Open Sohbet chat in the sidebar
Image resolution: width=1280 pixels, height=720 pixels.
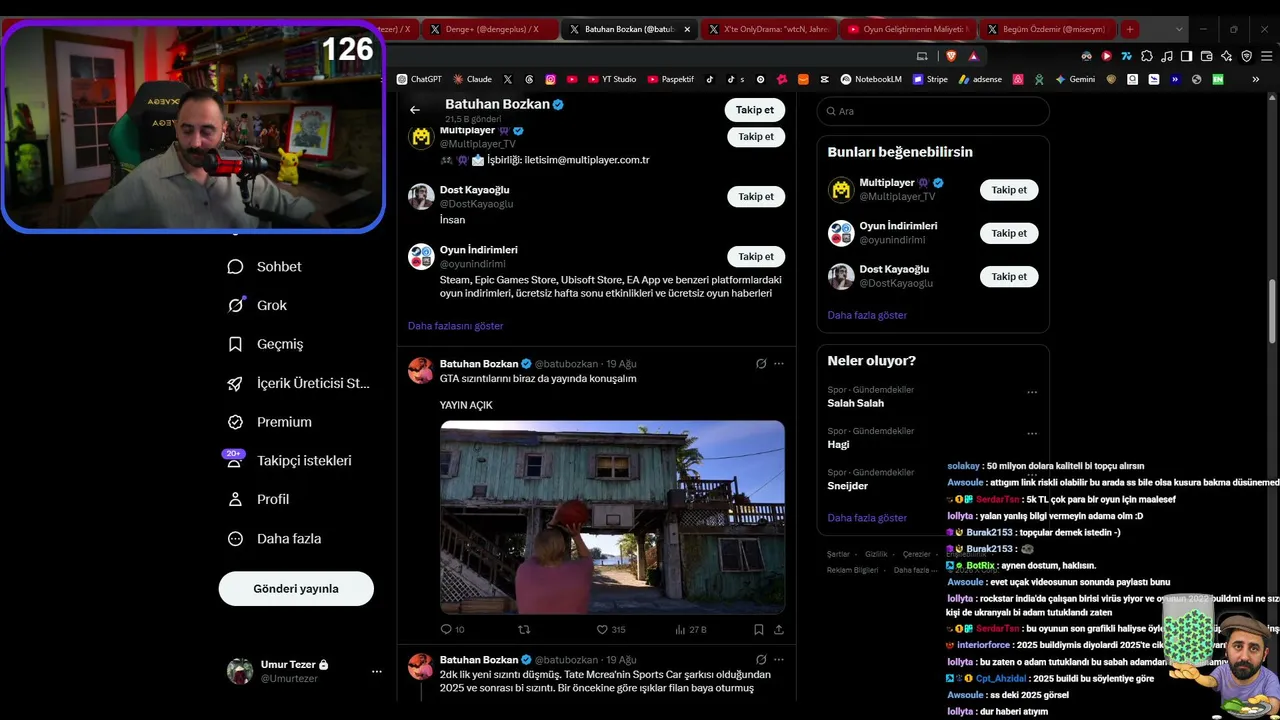point(265,267)
